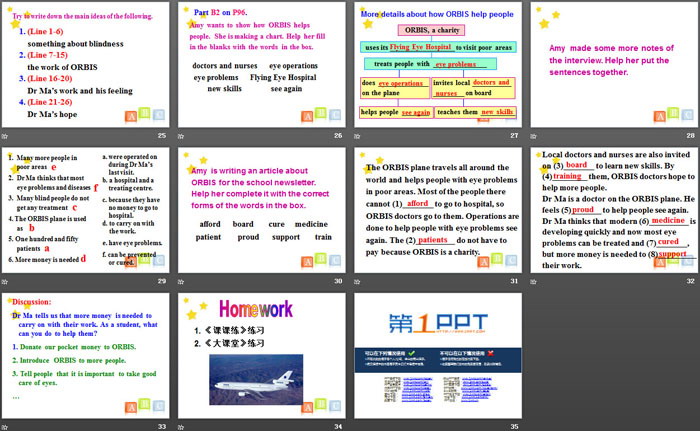700x431 pixels.
Task: Click animation star icon under slide 30
Action: point(181,281)
